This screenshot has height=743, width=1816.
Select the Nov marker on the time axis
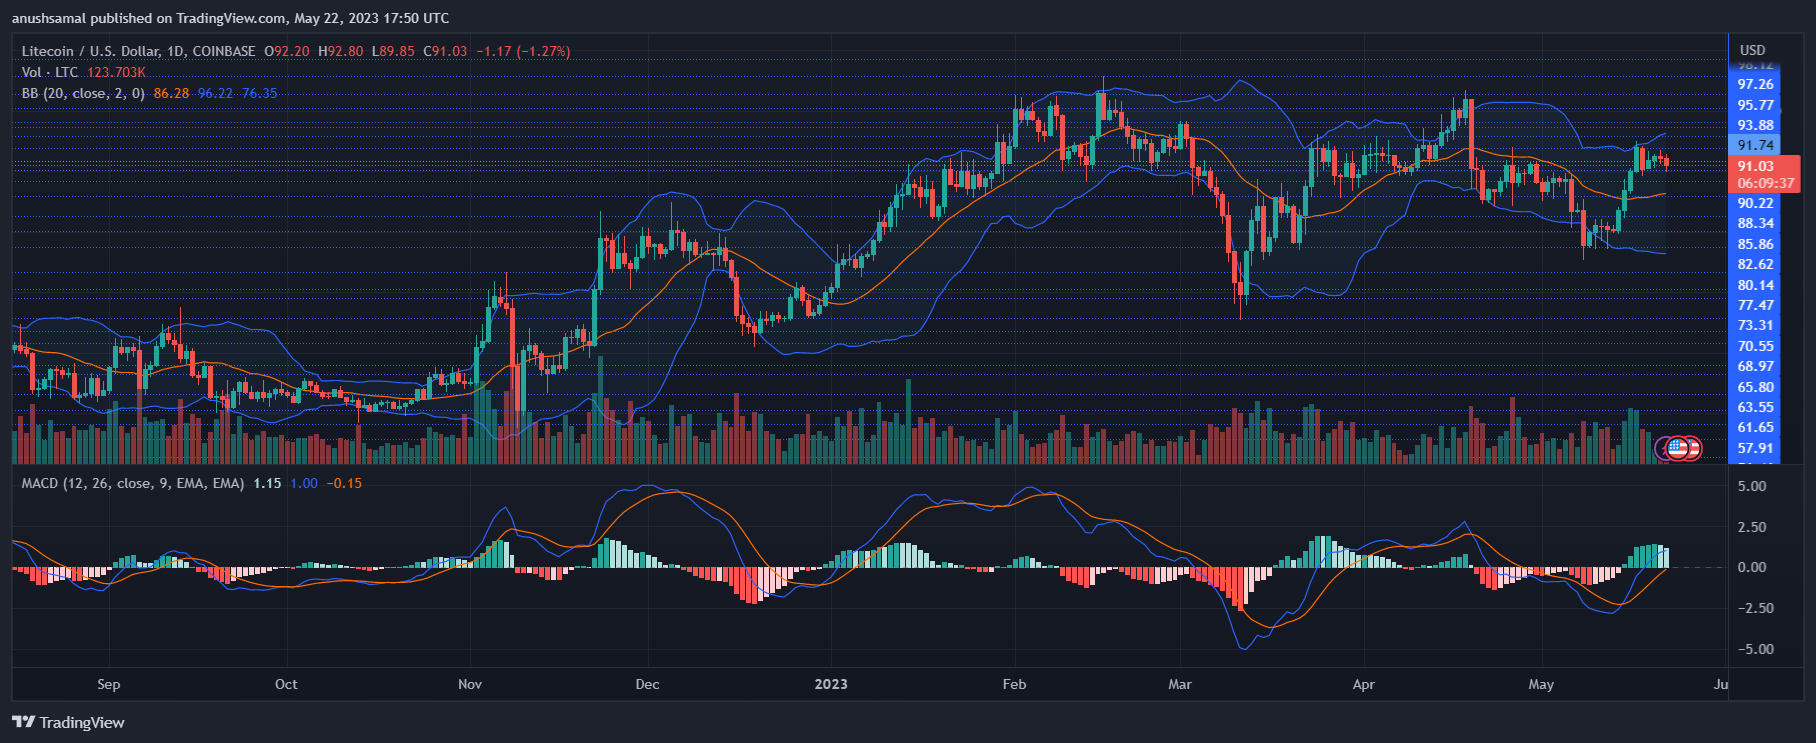[470, 684]
